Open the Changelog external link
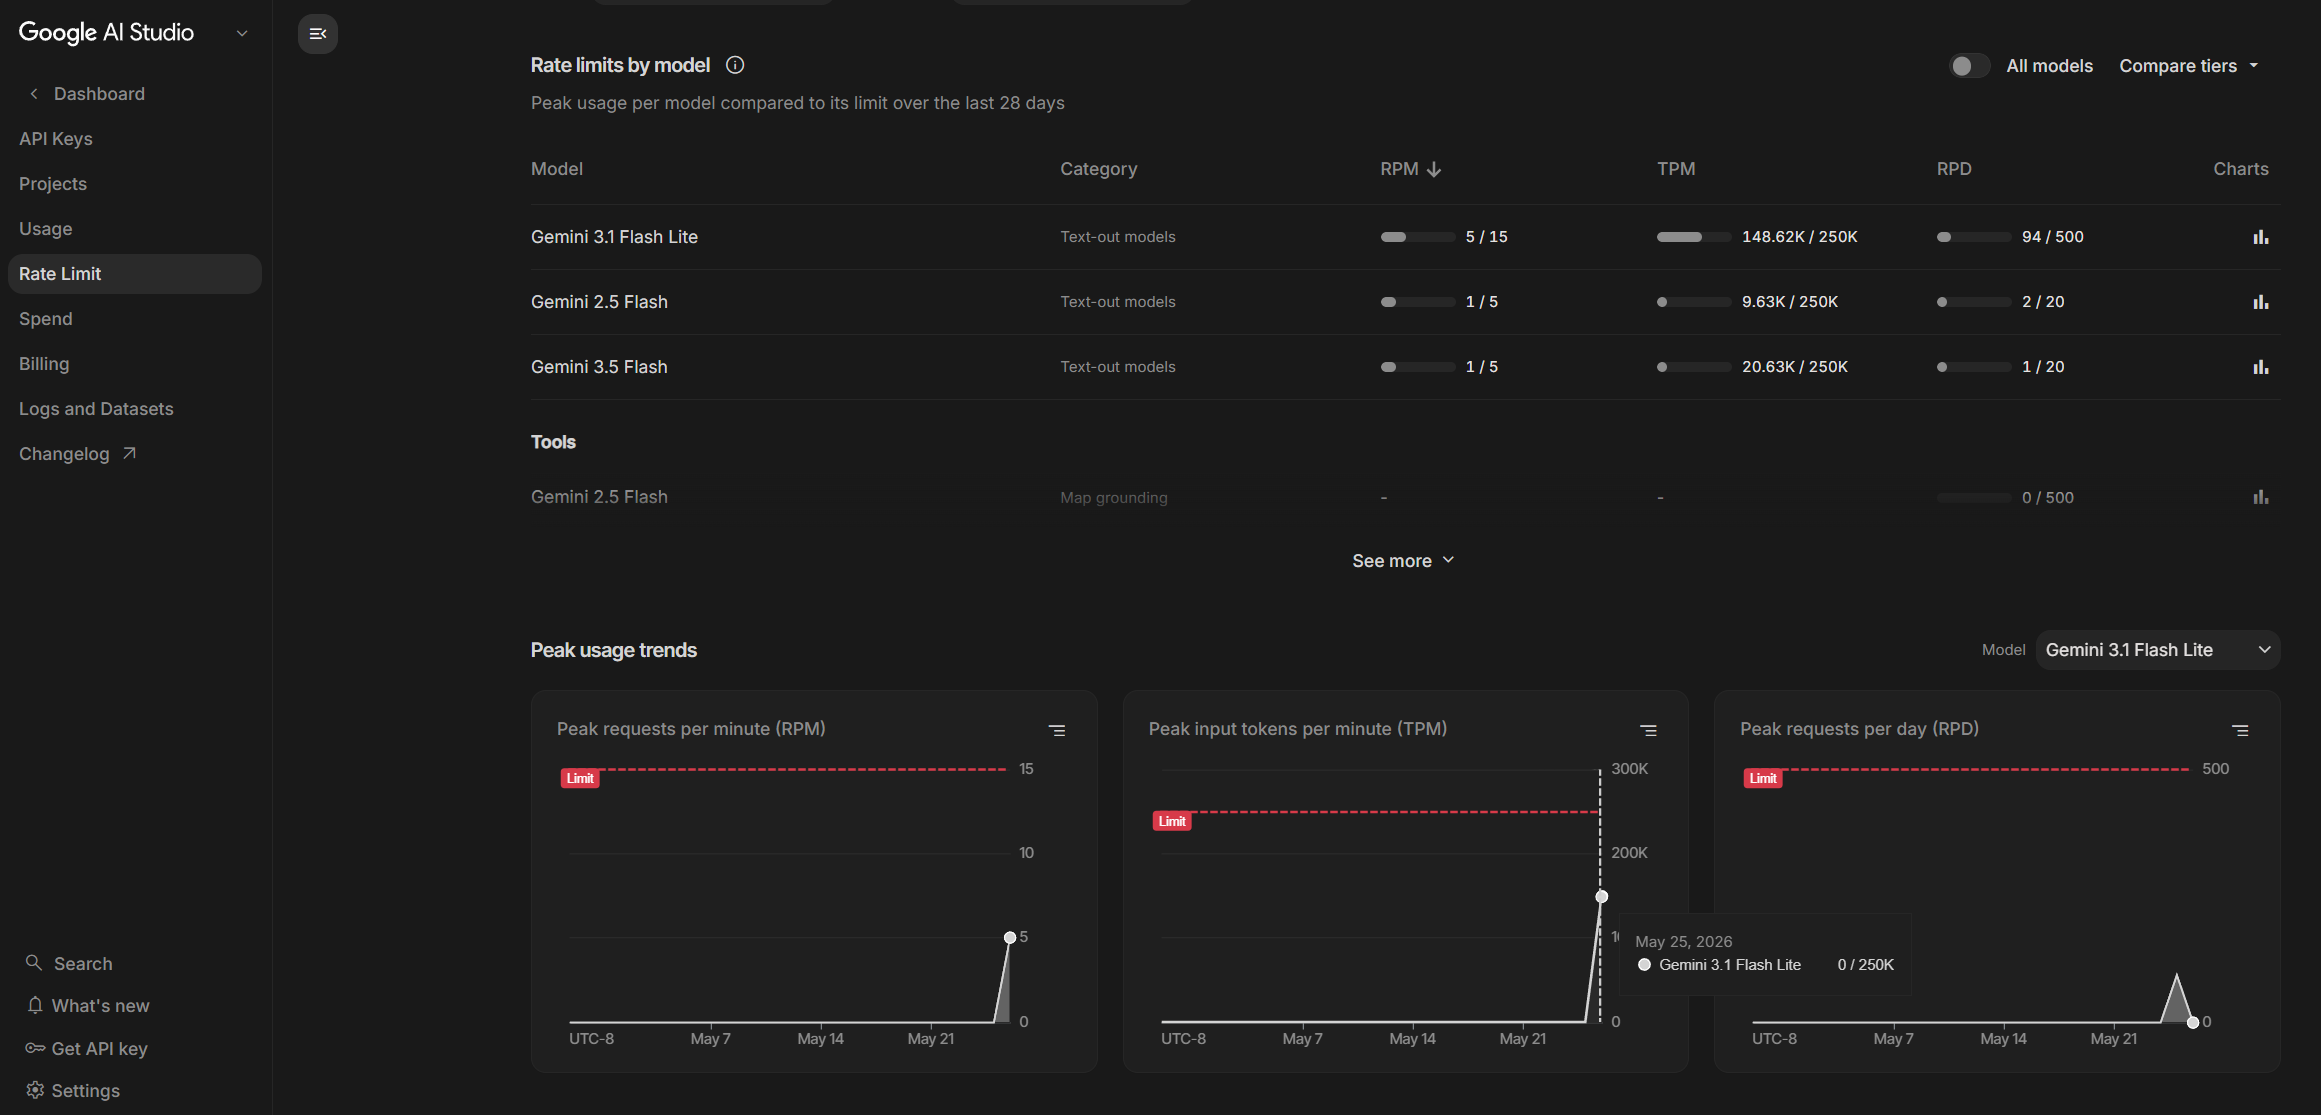Image resolution: width=2321 pixels, height=1115 pixels. tap(77, 454)
